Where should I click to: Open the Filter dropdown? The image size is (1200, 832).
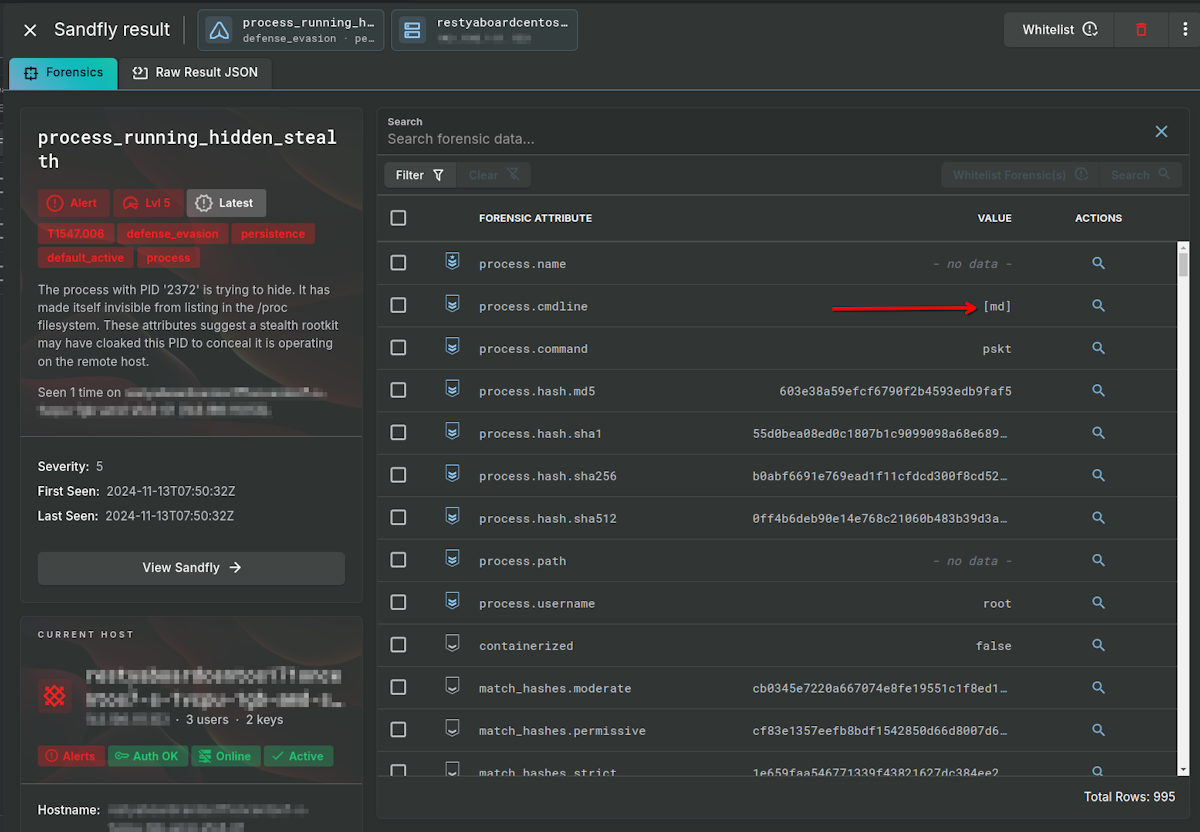[419, 174]
